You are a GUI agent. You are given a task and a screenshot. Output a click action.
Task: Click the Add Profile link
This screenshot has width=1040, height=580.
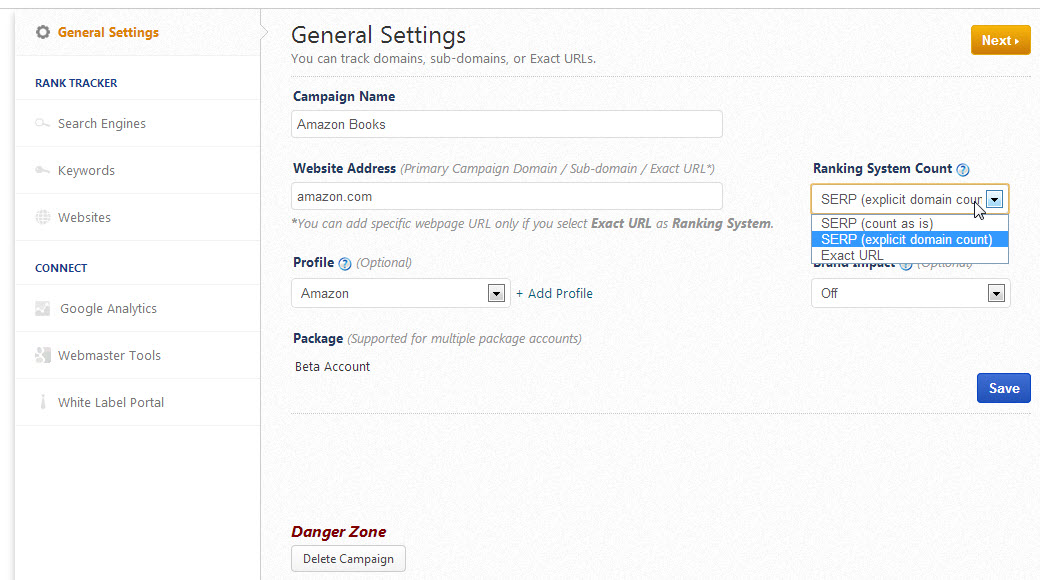[555, 293]
